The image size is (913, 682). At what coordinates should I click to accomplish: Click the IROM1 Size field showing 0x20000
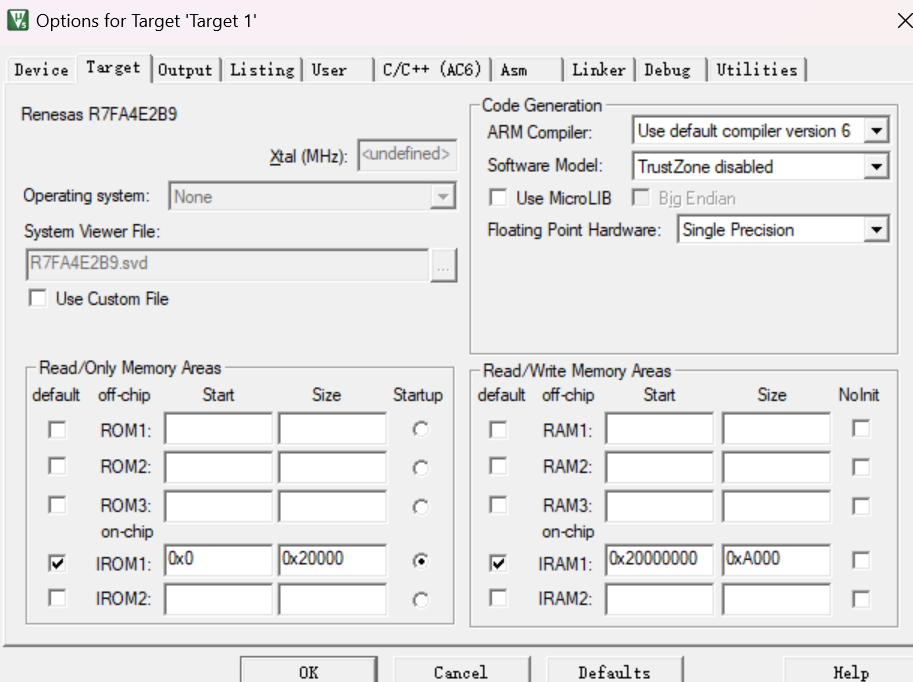332,560
